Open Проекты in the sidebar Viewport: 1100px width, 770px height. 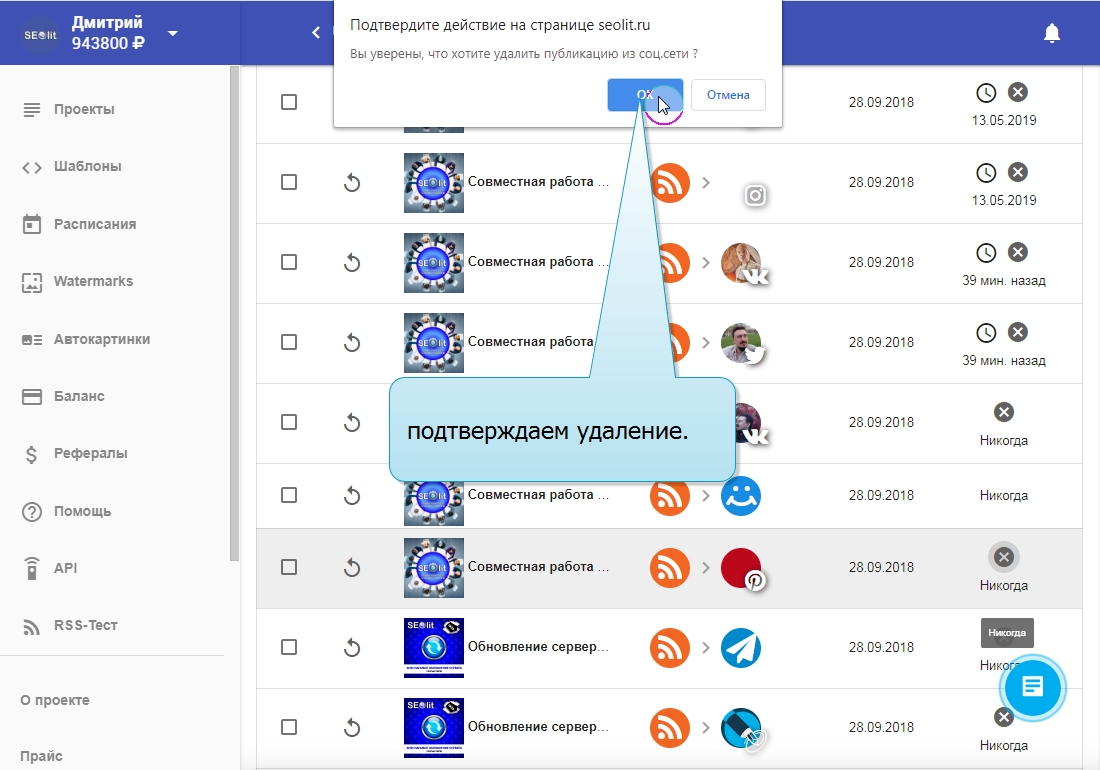click(84, 109)
